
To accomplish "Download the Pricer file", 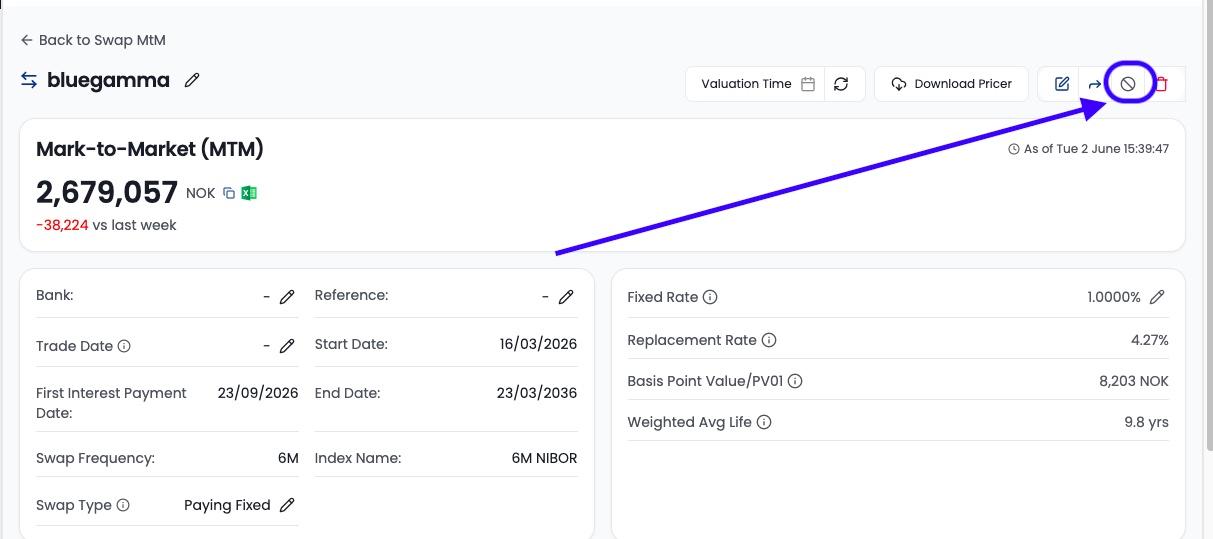I will coord(951,84).
